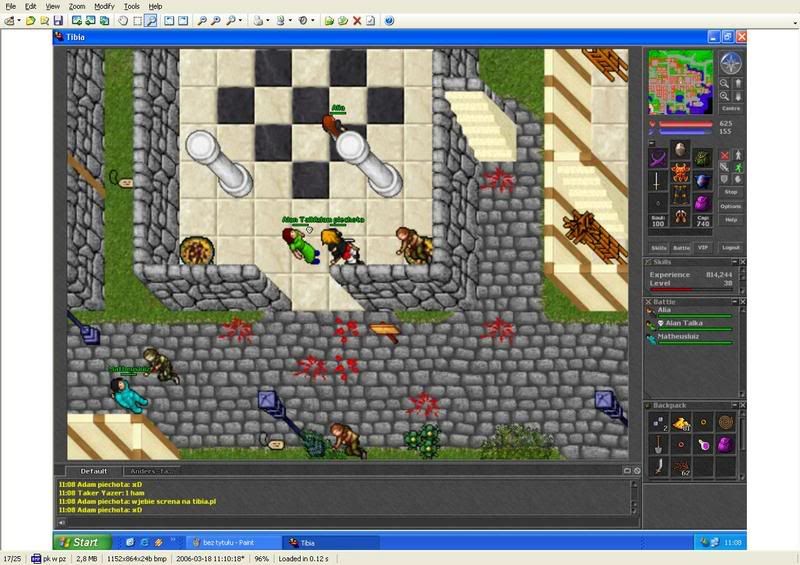Select the dotted rectangle selection tool
Viewport: 800px width, 565px height.
(x=137, y=21)
